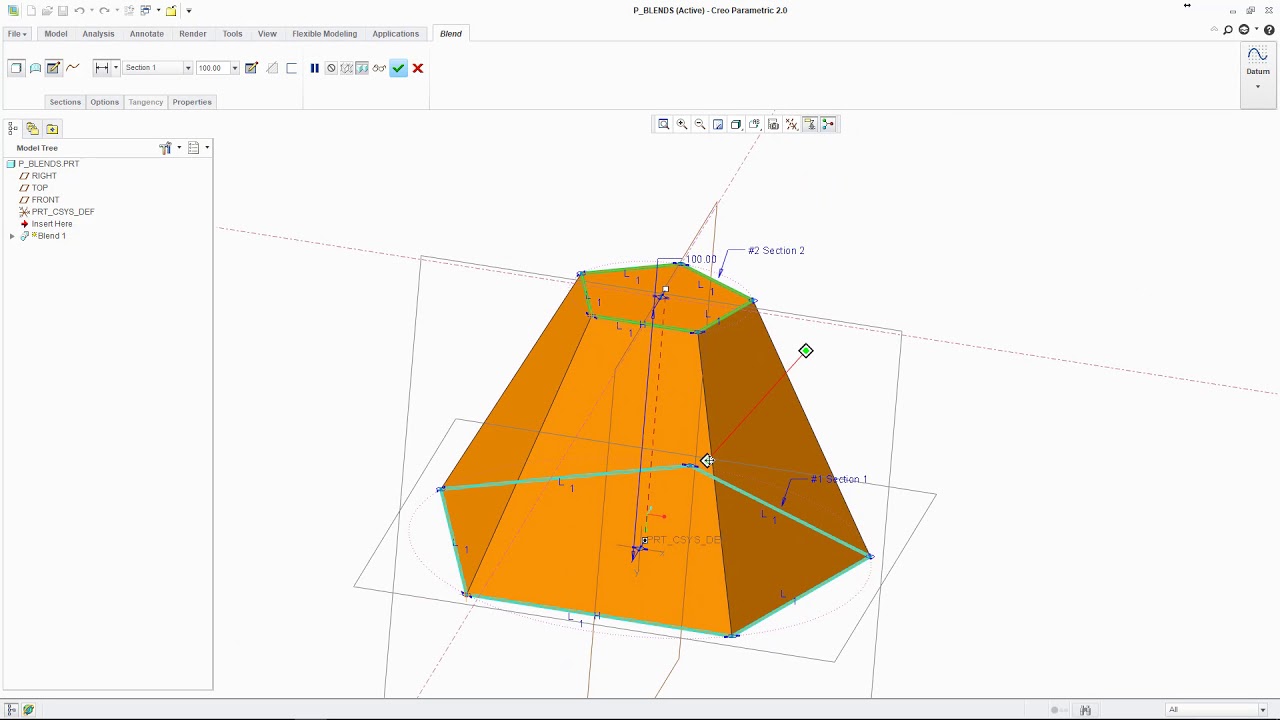Select the blend as surface icon
This screenshot has width=1280, height=720.
[35, 68]
